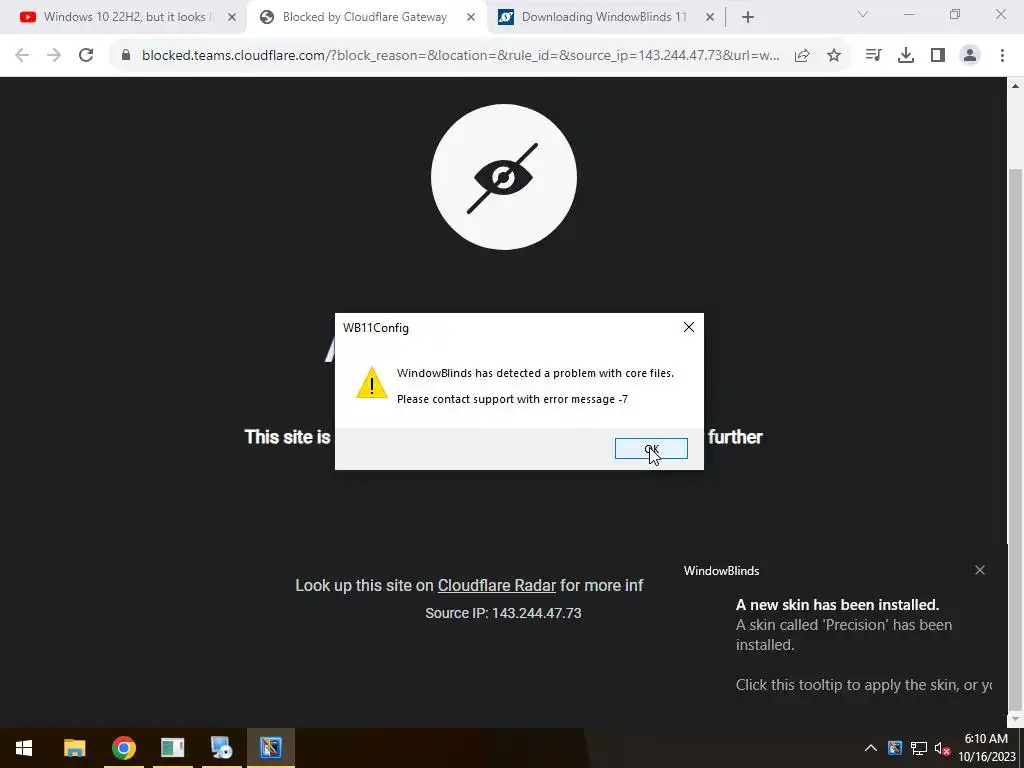Reload the current page

(x=86, y=56)
